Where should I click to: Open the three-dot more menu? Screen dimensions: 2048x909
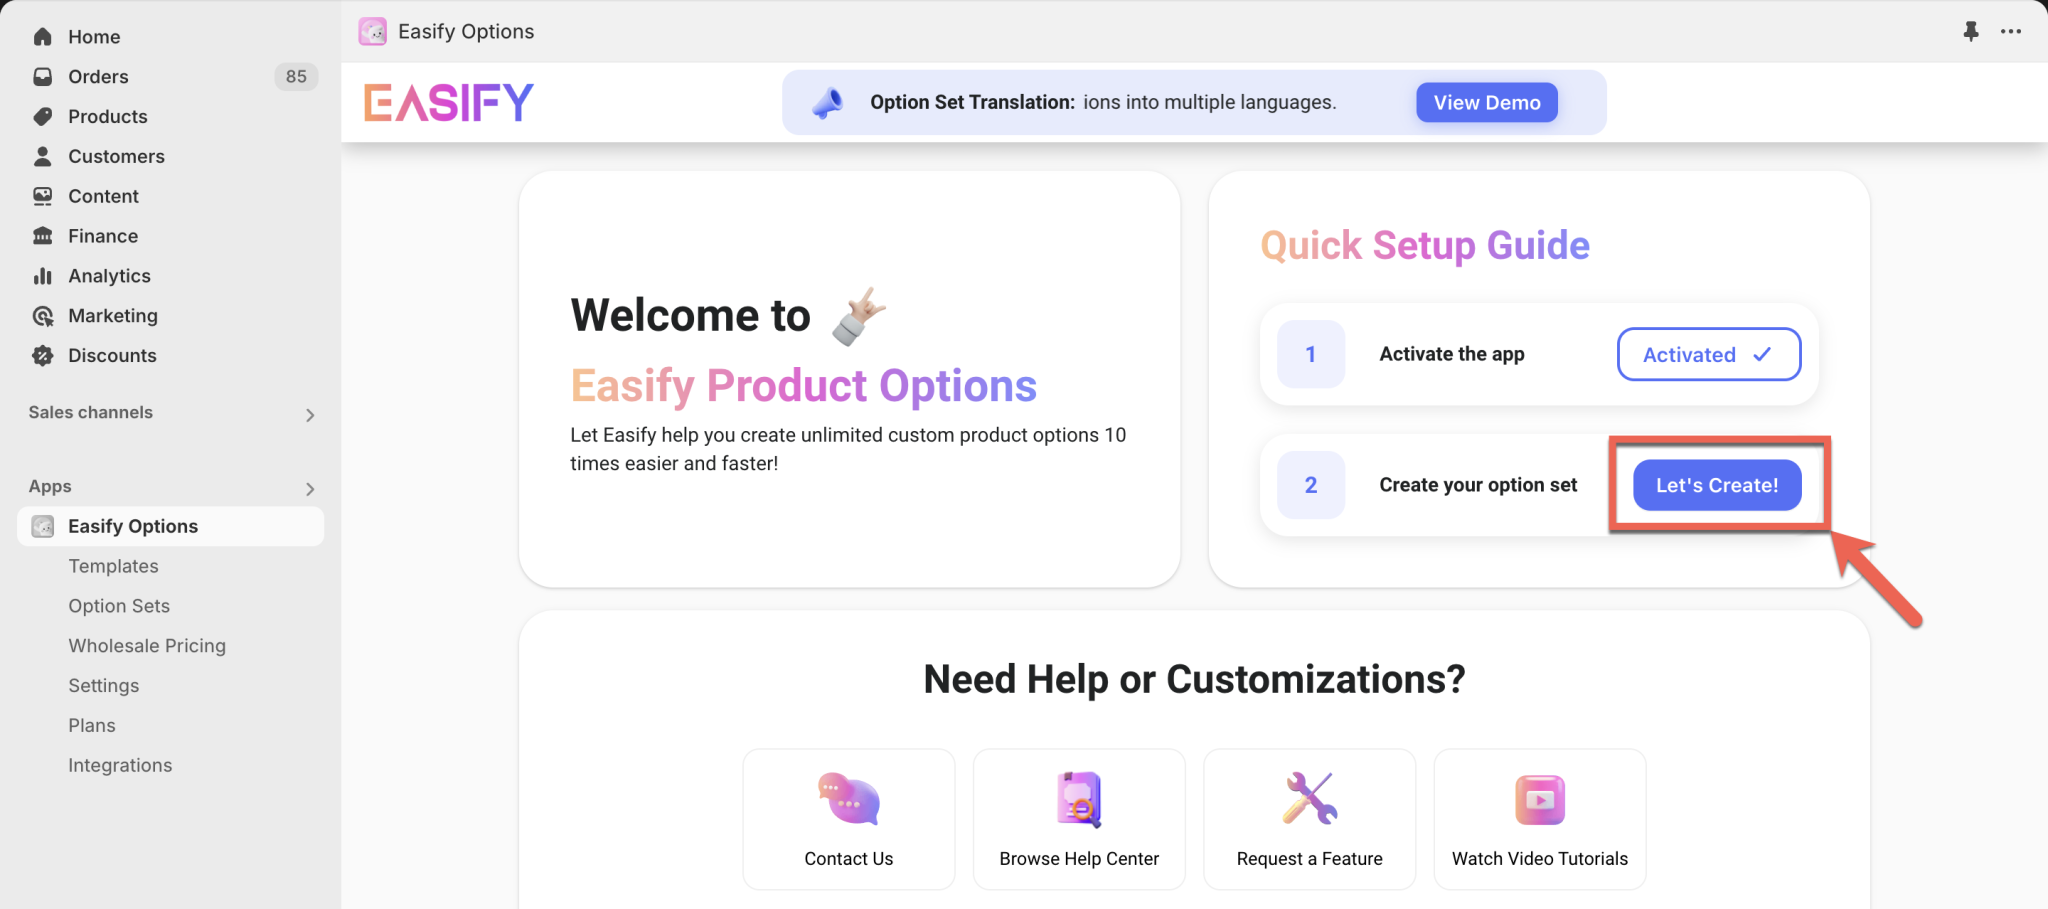(x=2011, y=31)
